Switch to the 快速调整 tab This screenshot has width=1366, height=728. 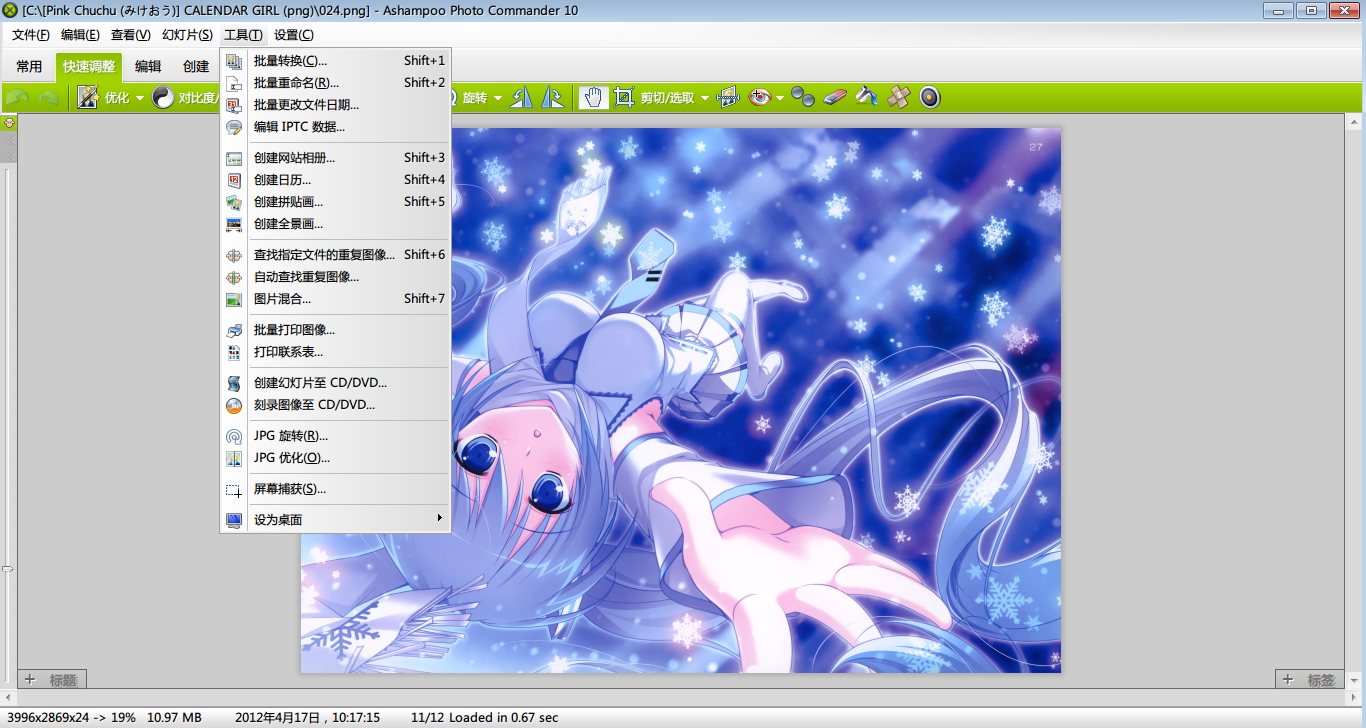click(89, 67)
